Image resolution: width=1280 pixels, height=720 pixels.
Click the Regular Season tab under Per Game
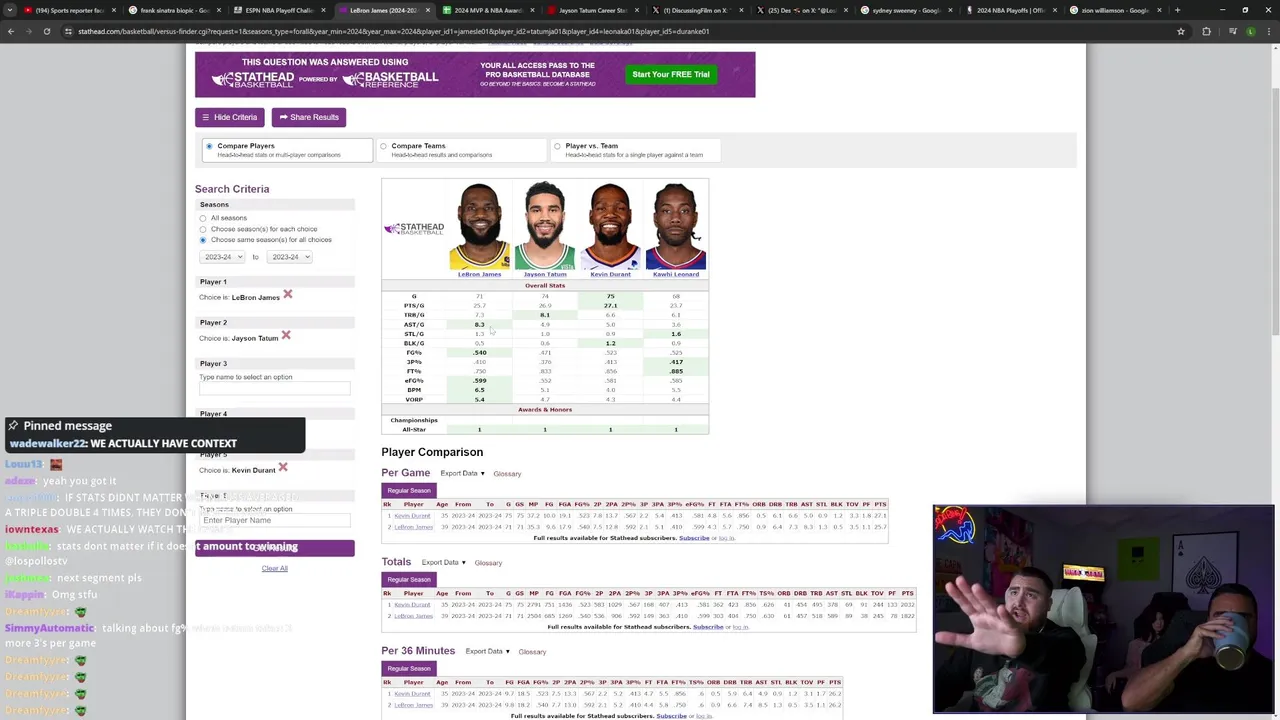pyautogui.click(x=408, y=491)
